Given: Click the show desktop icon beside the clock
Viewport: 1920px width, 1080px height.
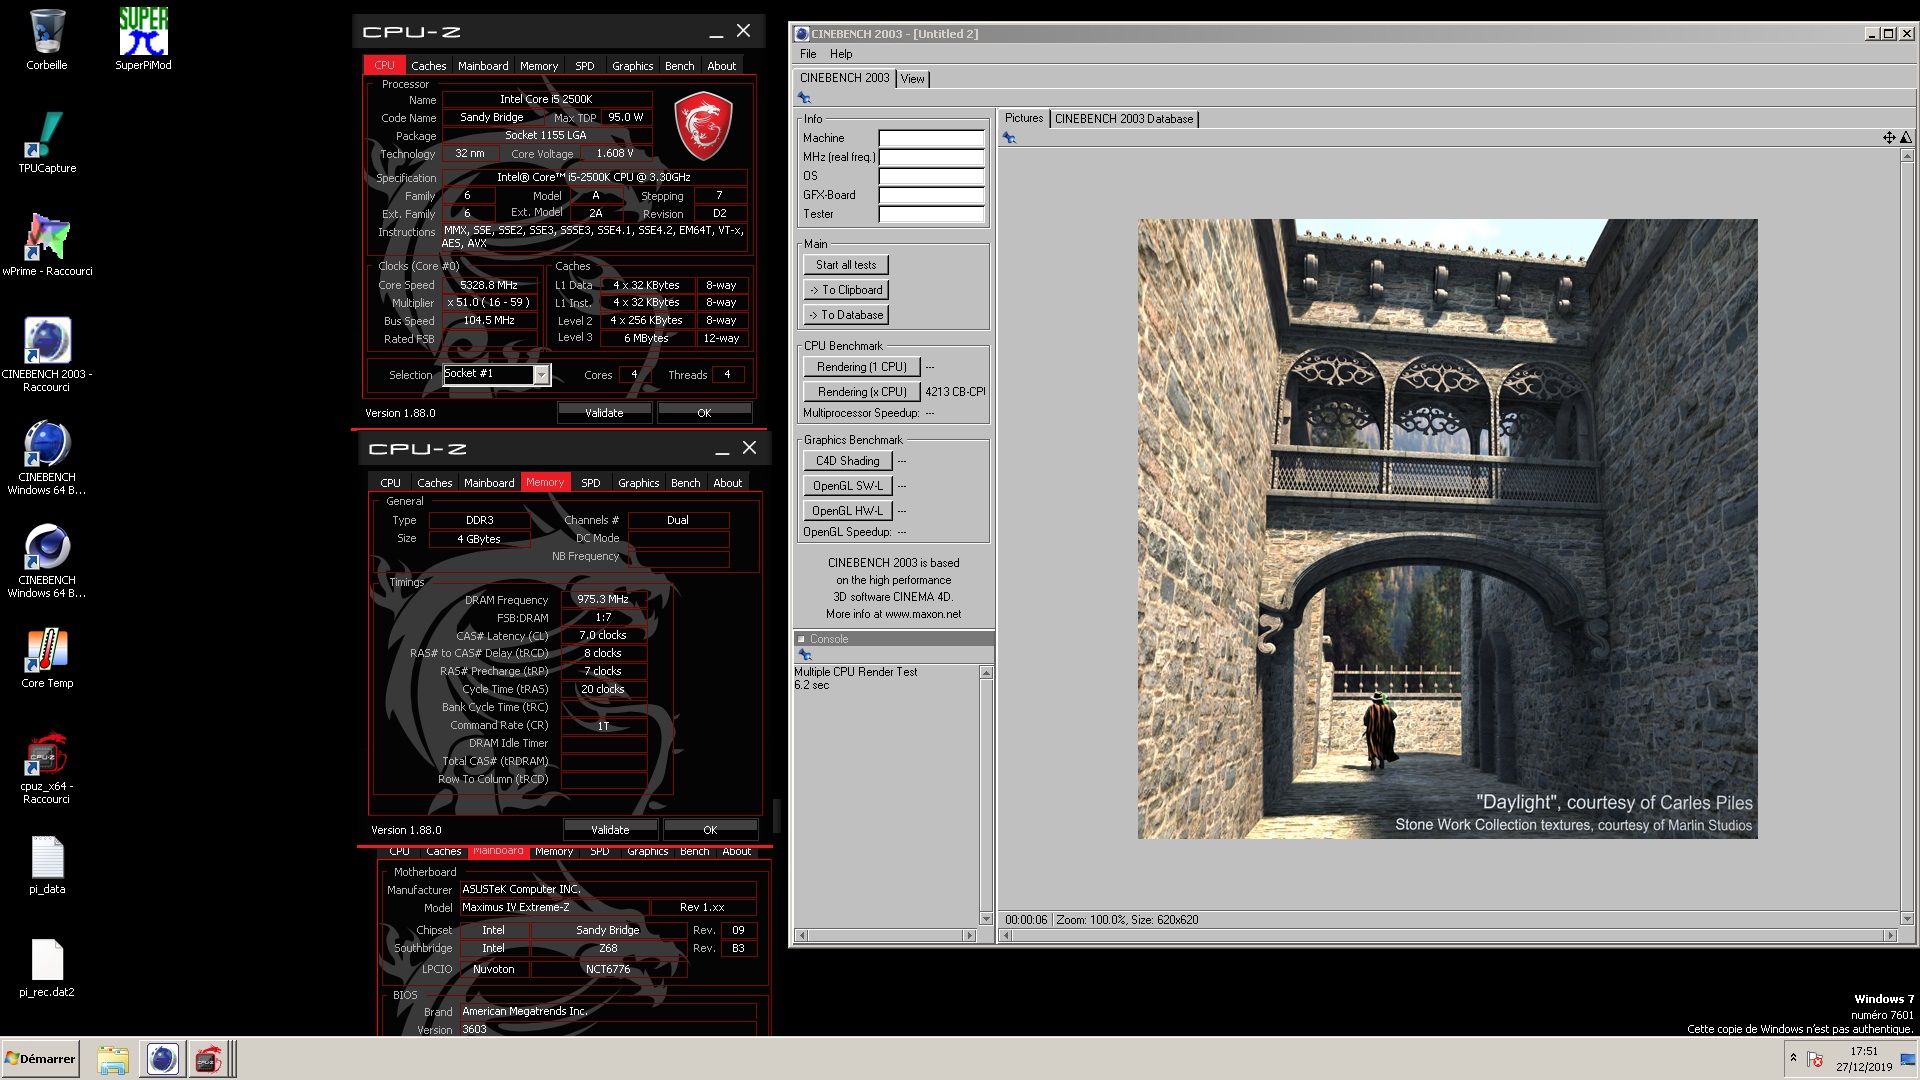Looking at the screenshot, I should coord(1907,1059).
